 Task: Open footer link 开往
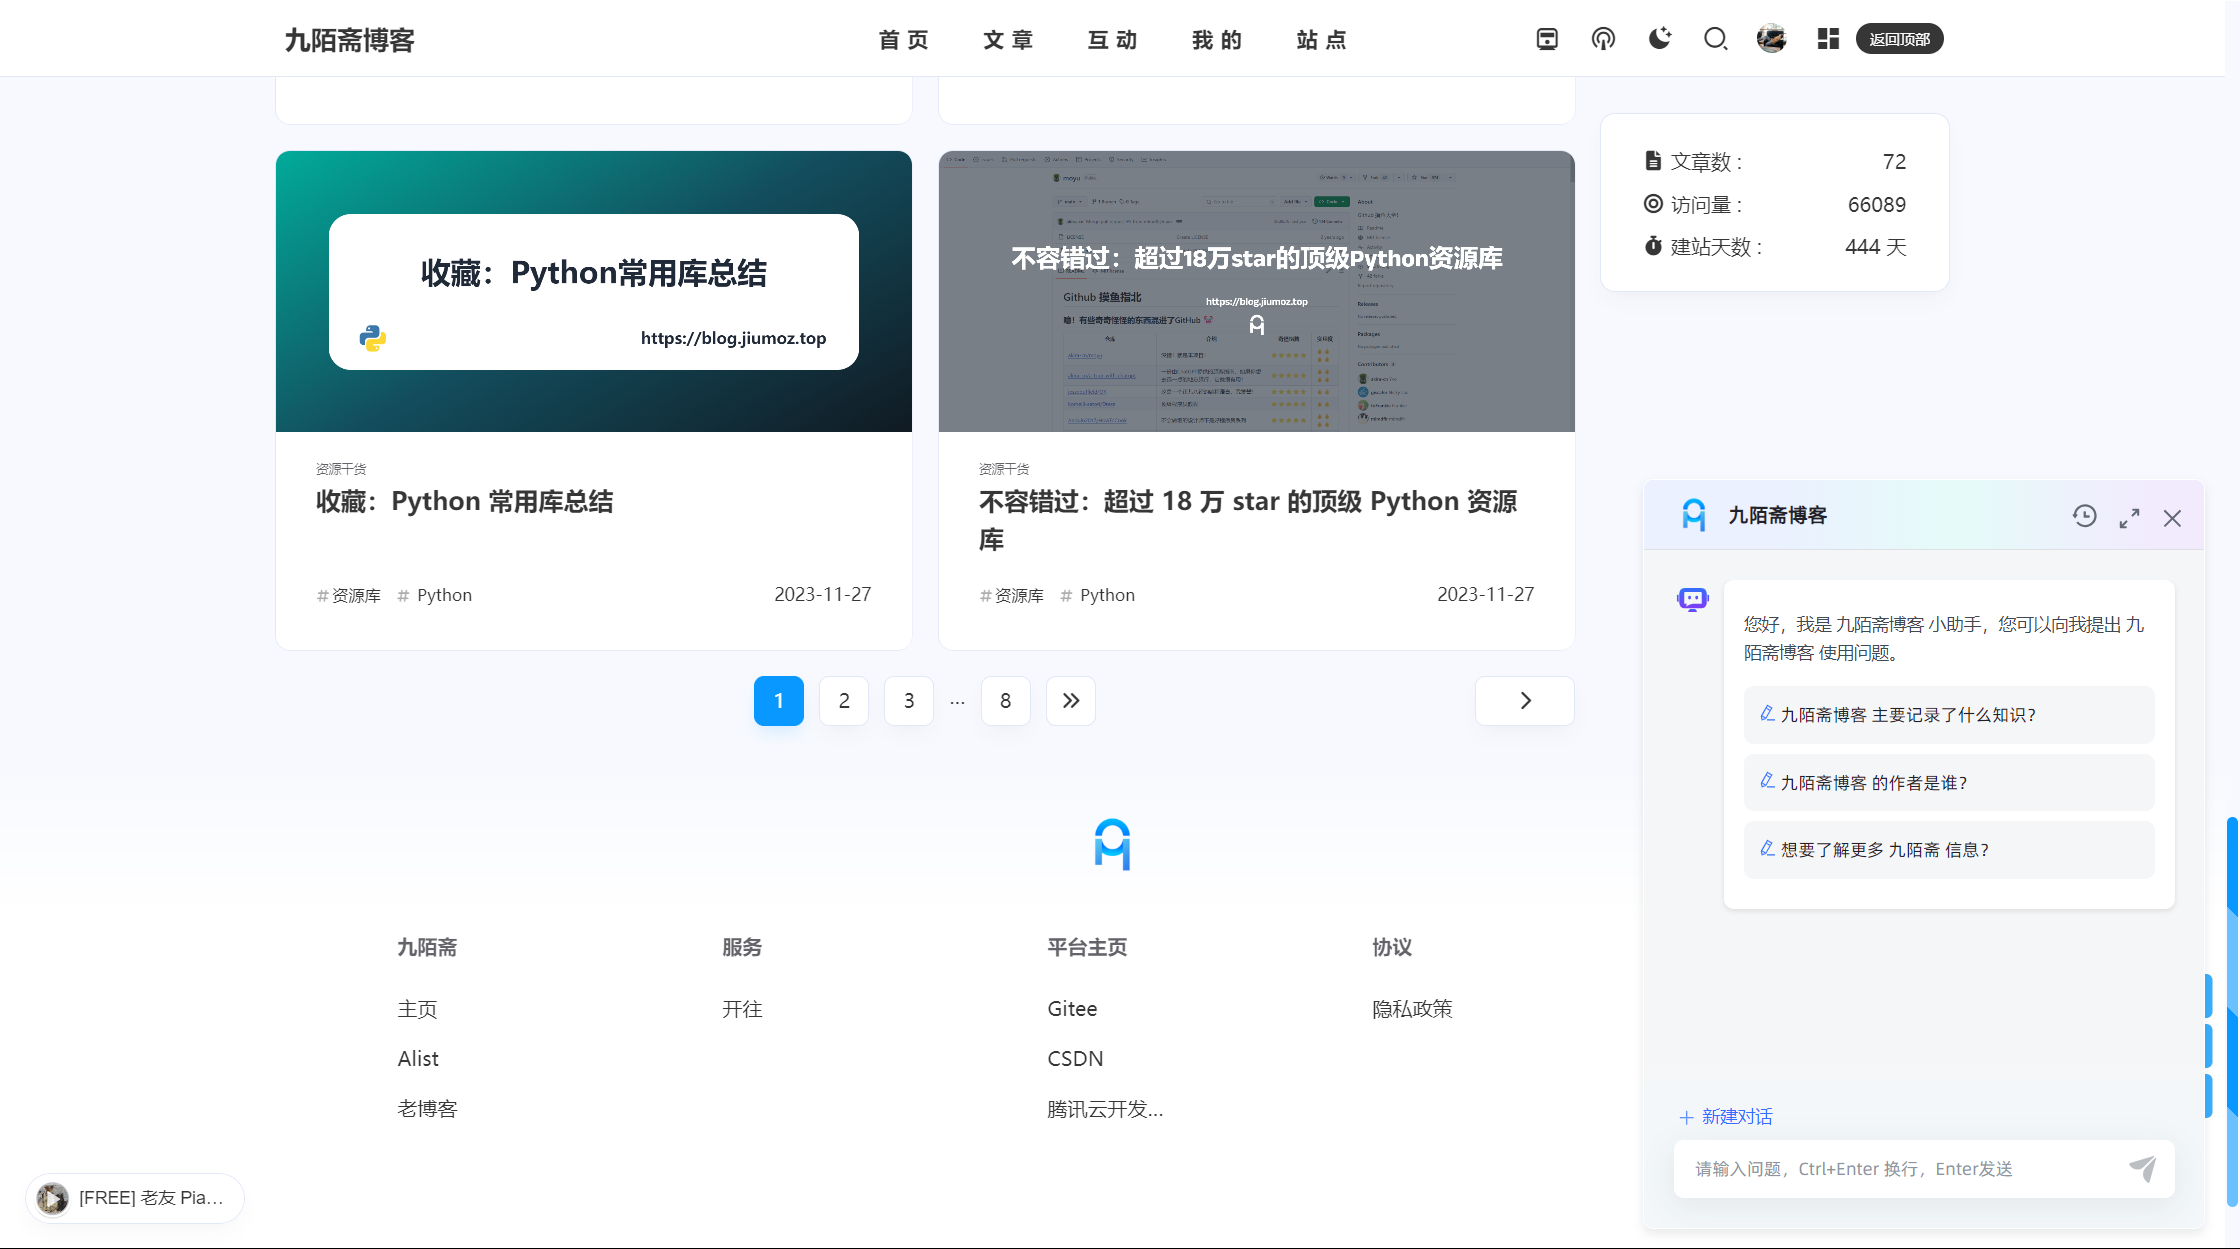742,1009
